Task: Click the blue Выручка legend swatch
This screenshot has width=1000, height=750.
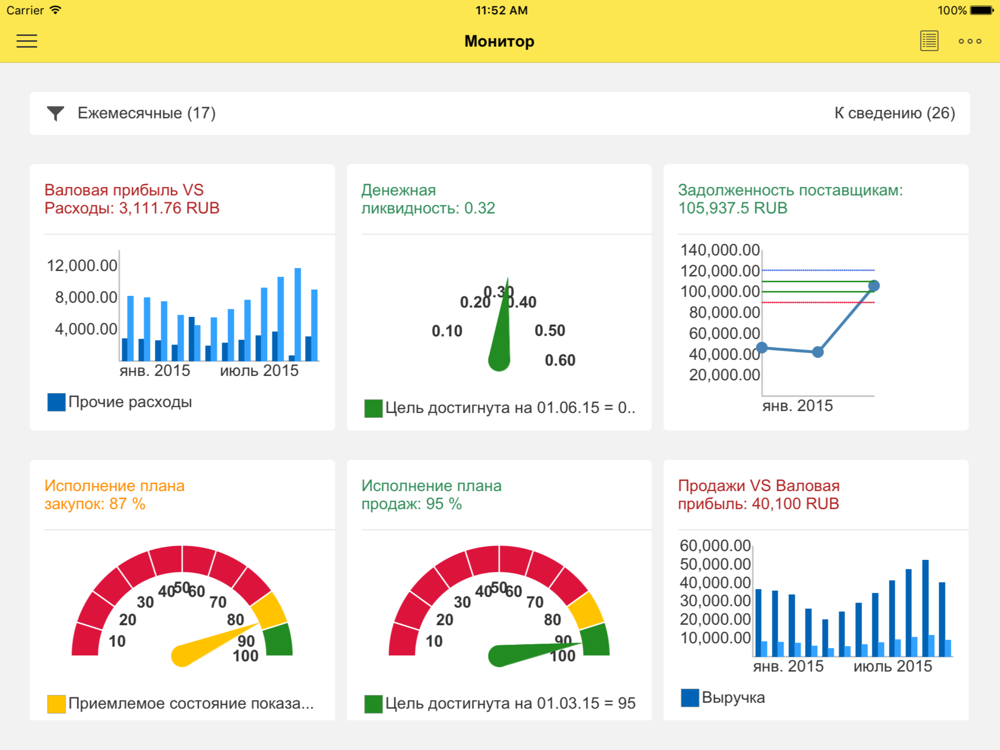Action: pyautogui.click(x=690, y=698)
